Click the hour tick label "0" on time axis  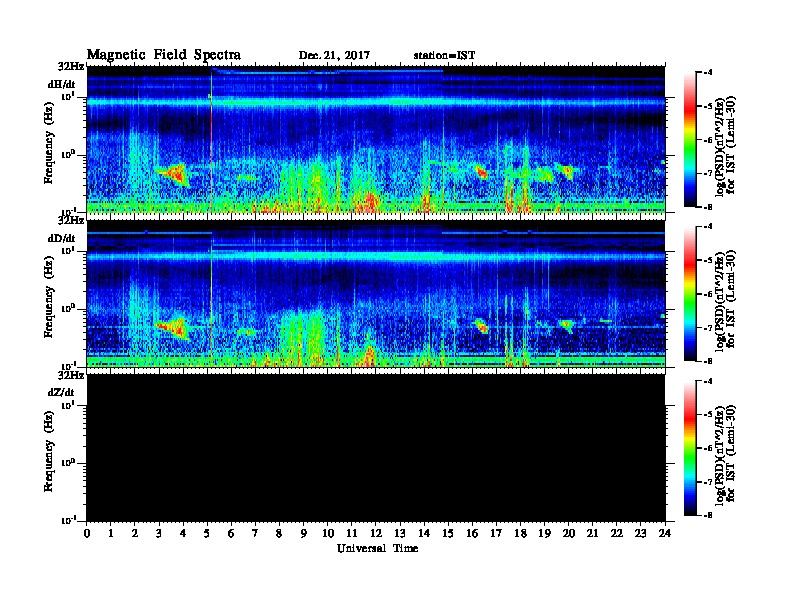point(87,534)
